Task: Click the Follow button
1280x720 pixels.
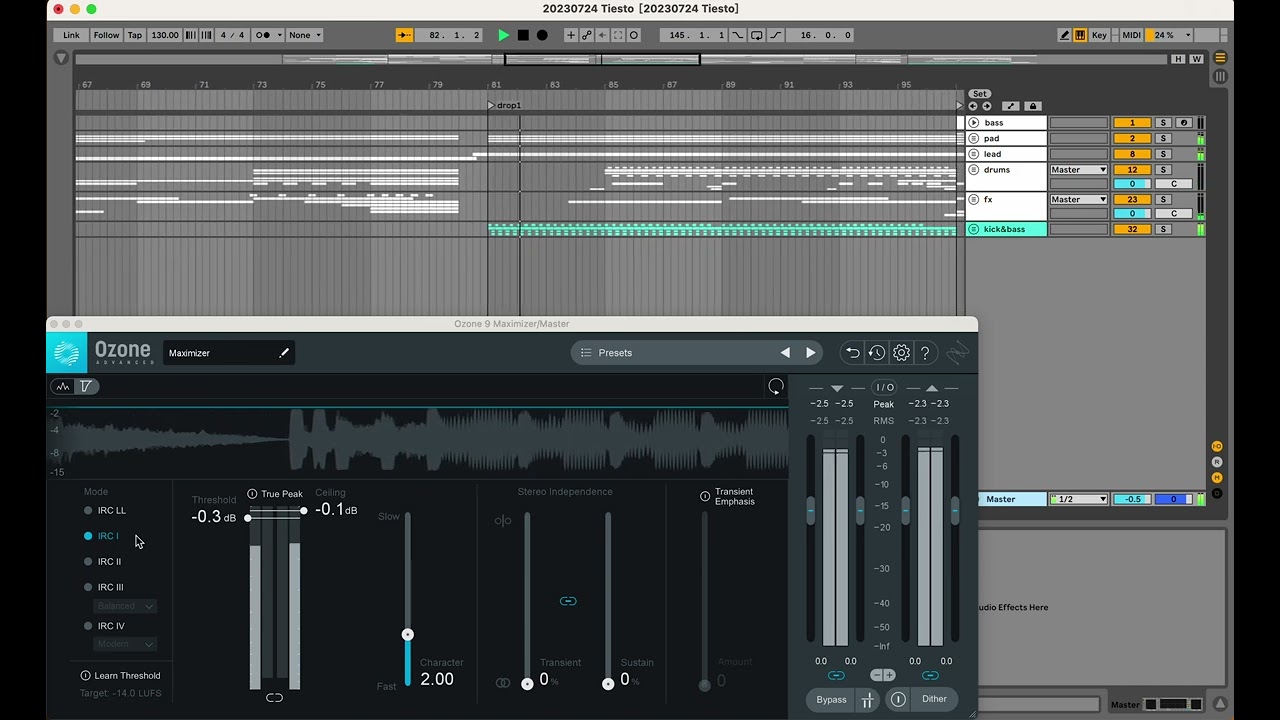Action: point(106,35)
